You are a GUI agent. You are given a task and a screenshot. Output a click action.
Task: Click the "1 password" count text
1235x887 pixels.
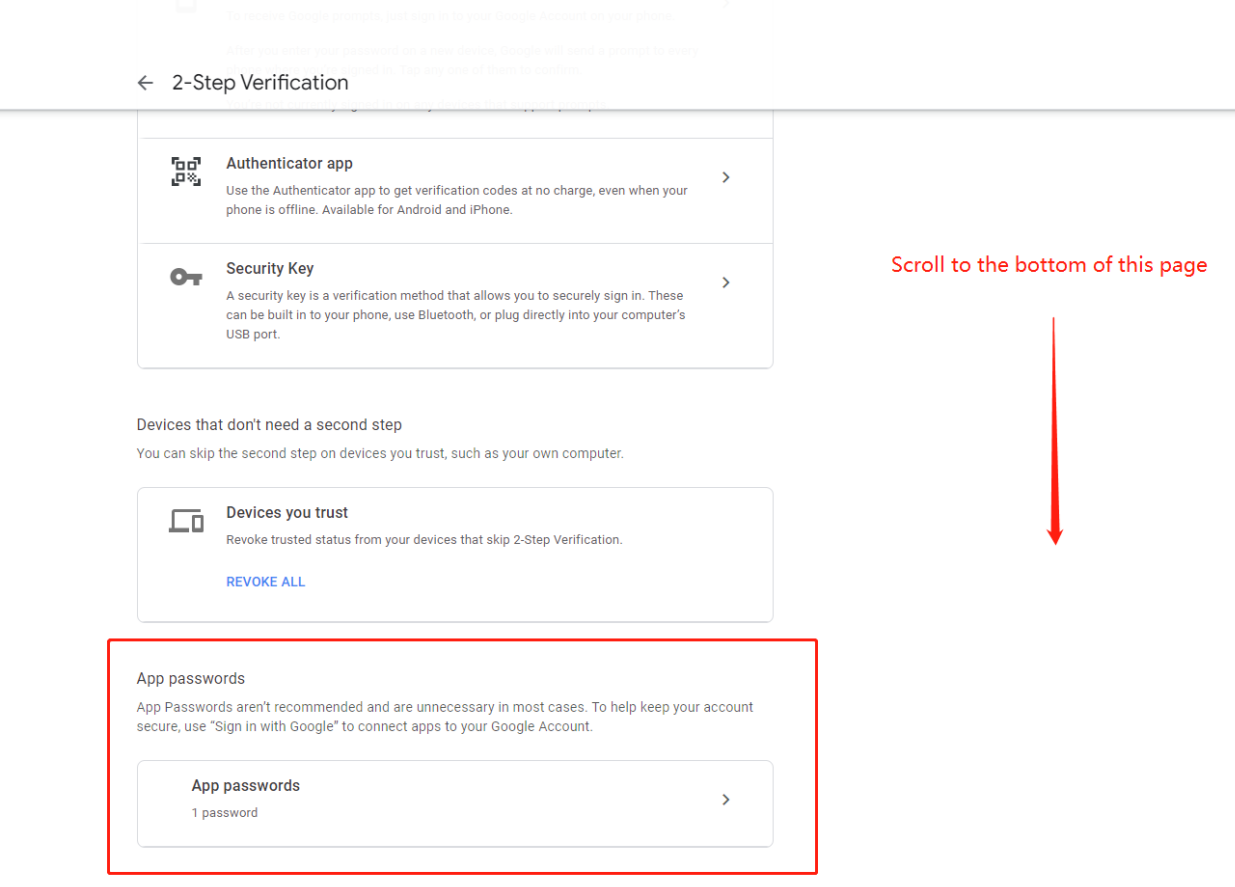point(225,813)
